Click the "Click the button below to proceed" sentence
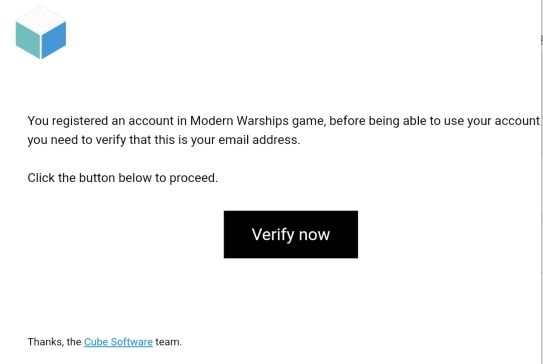 (123, 178)
